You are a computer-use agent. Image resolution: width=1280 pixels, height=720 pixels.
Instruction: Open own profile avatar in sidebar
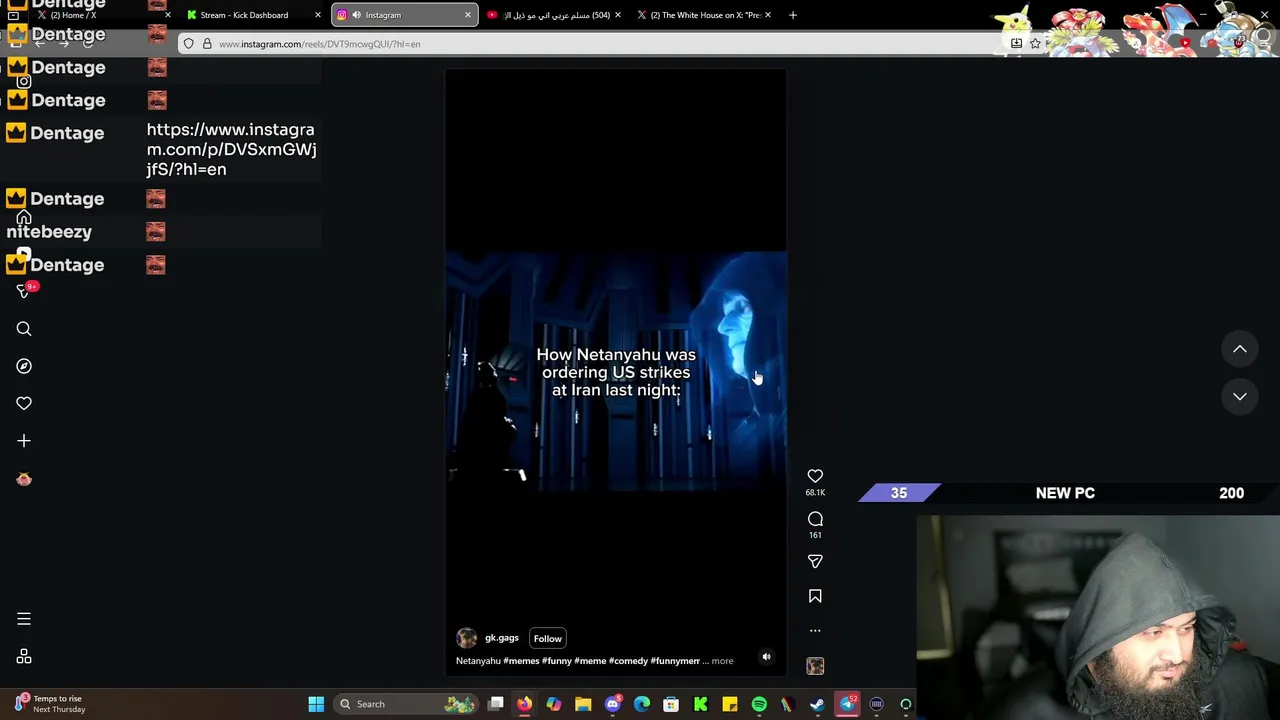24,479
